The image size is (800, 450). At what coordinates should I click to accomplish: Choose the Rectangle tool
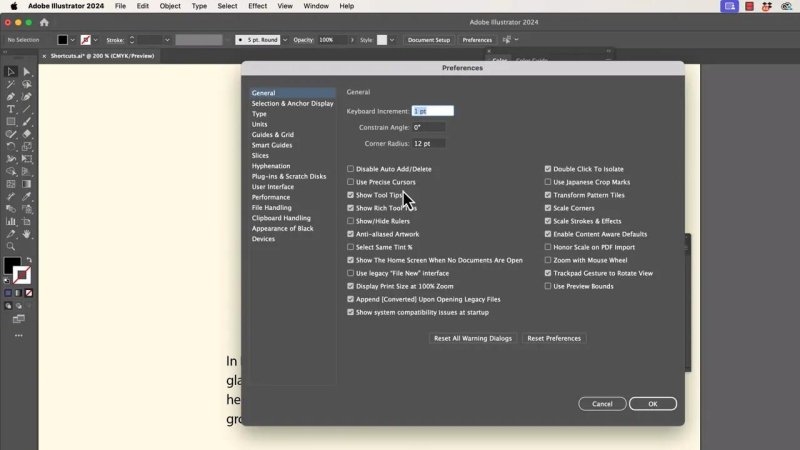(11, 121)
